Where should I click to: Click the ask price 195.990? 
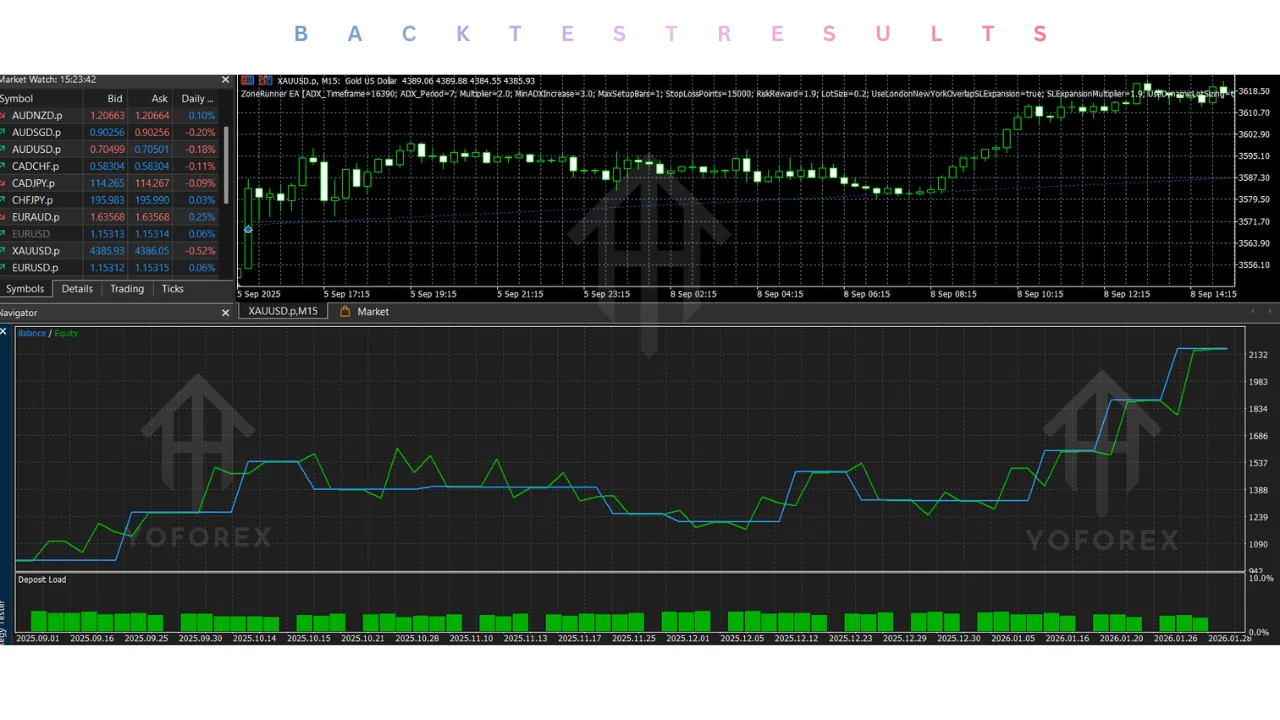pyautogui.click(x=152, y=200)
